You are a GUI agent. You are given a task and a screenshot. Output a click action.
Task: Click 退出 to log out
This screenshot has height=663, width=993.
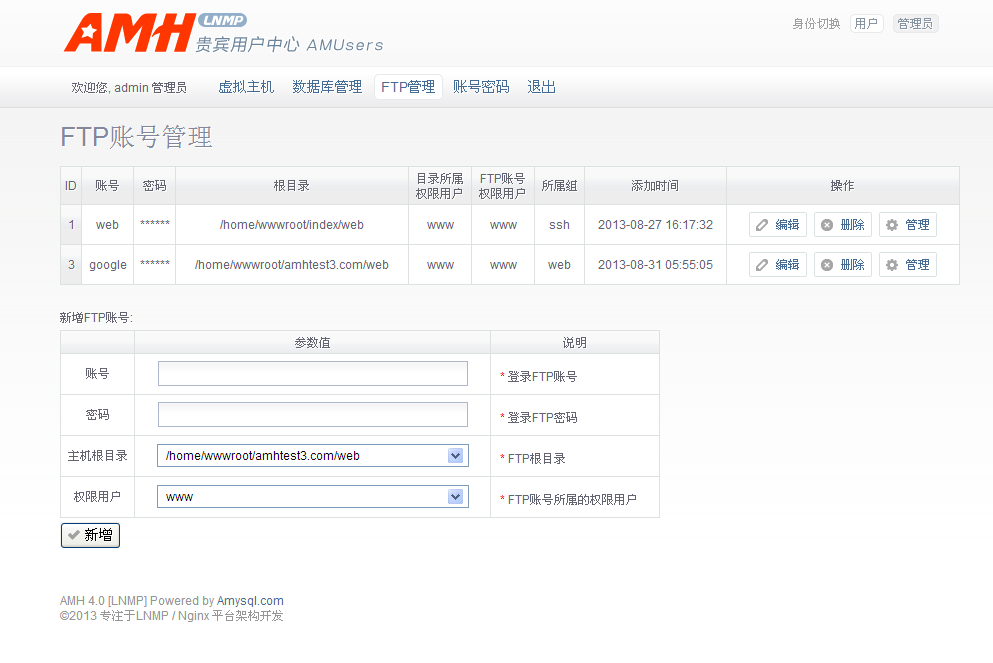click(541, 87)
